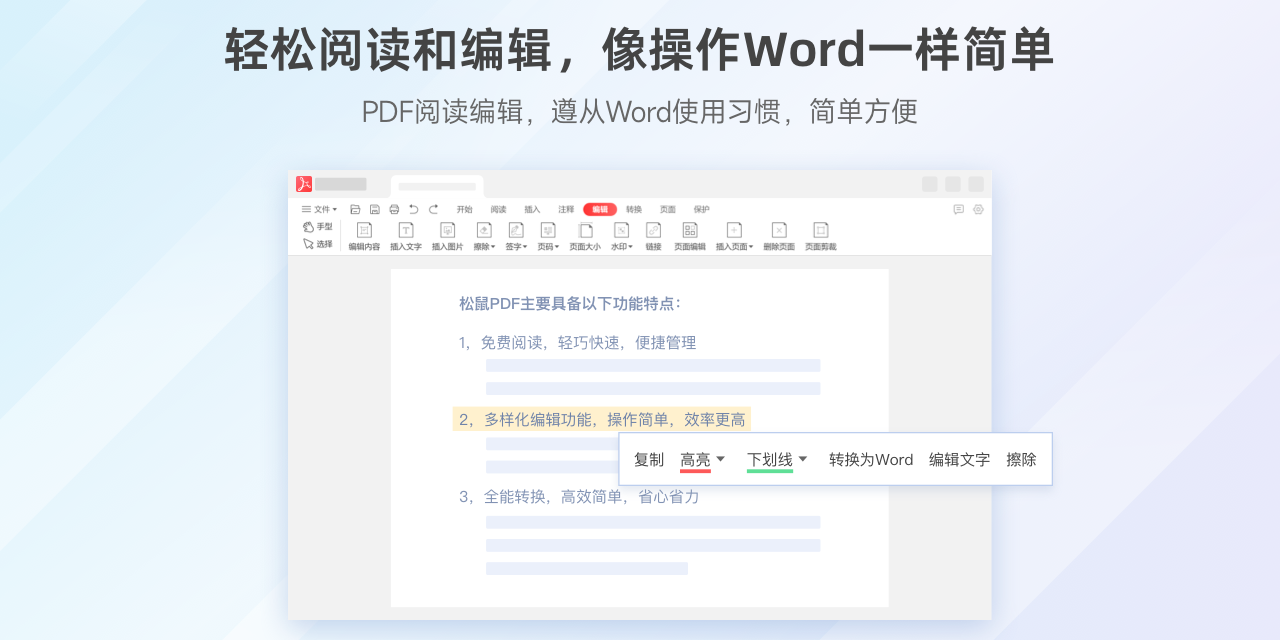Open the 链接 link tool
The image size is (1280, 640).
[655, 231]
